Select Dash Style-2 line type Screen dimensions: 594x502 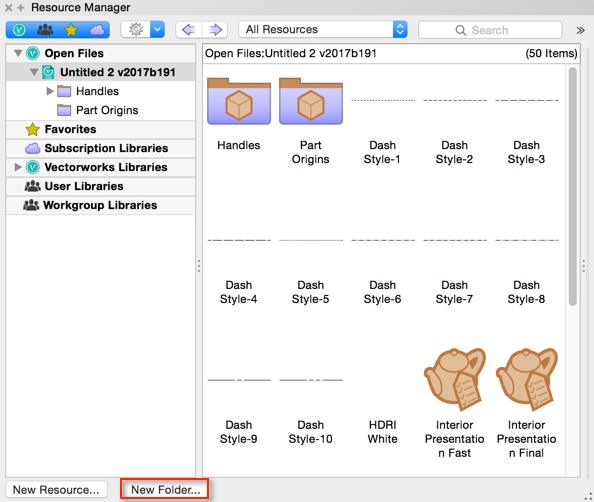point(455,100)
